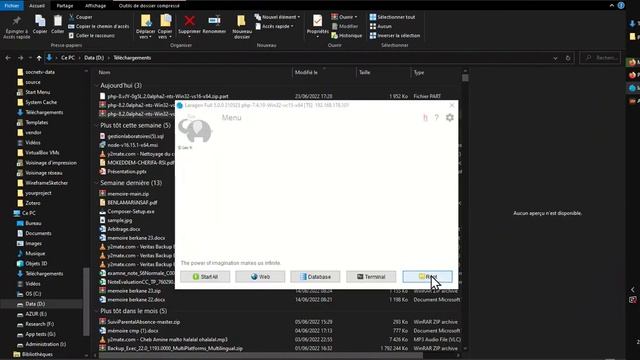Click Coller le raccourci
Screen dimensions: 640x360
pos(91,36)
